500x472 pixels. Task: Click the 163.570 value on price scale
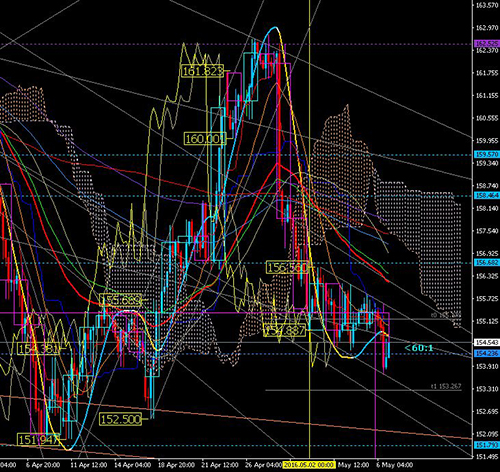[487, 5]
